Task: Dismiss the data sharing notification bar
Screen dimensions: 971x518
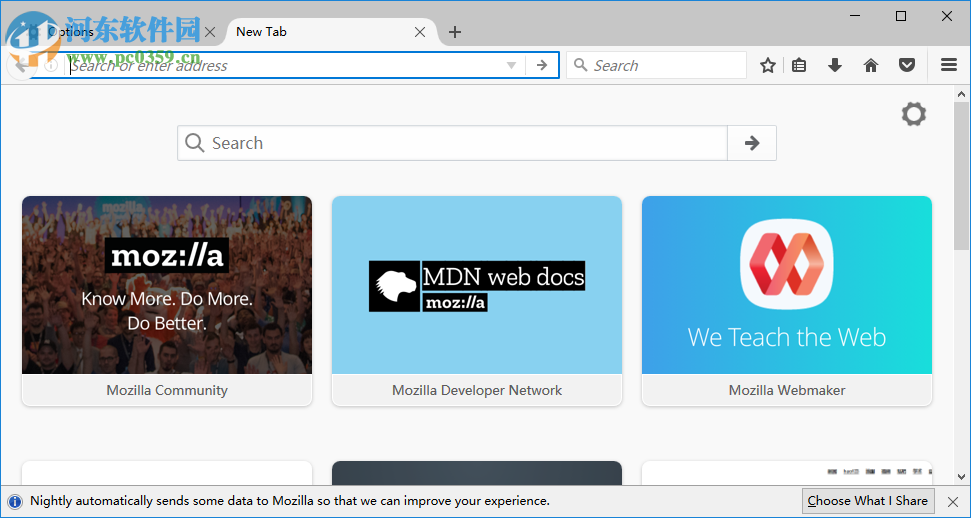Action: coord(953,501)
